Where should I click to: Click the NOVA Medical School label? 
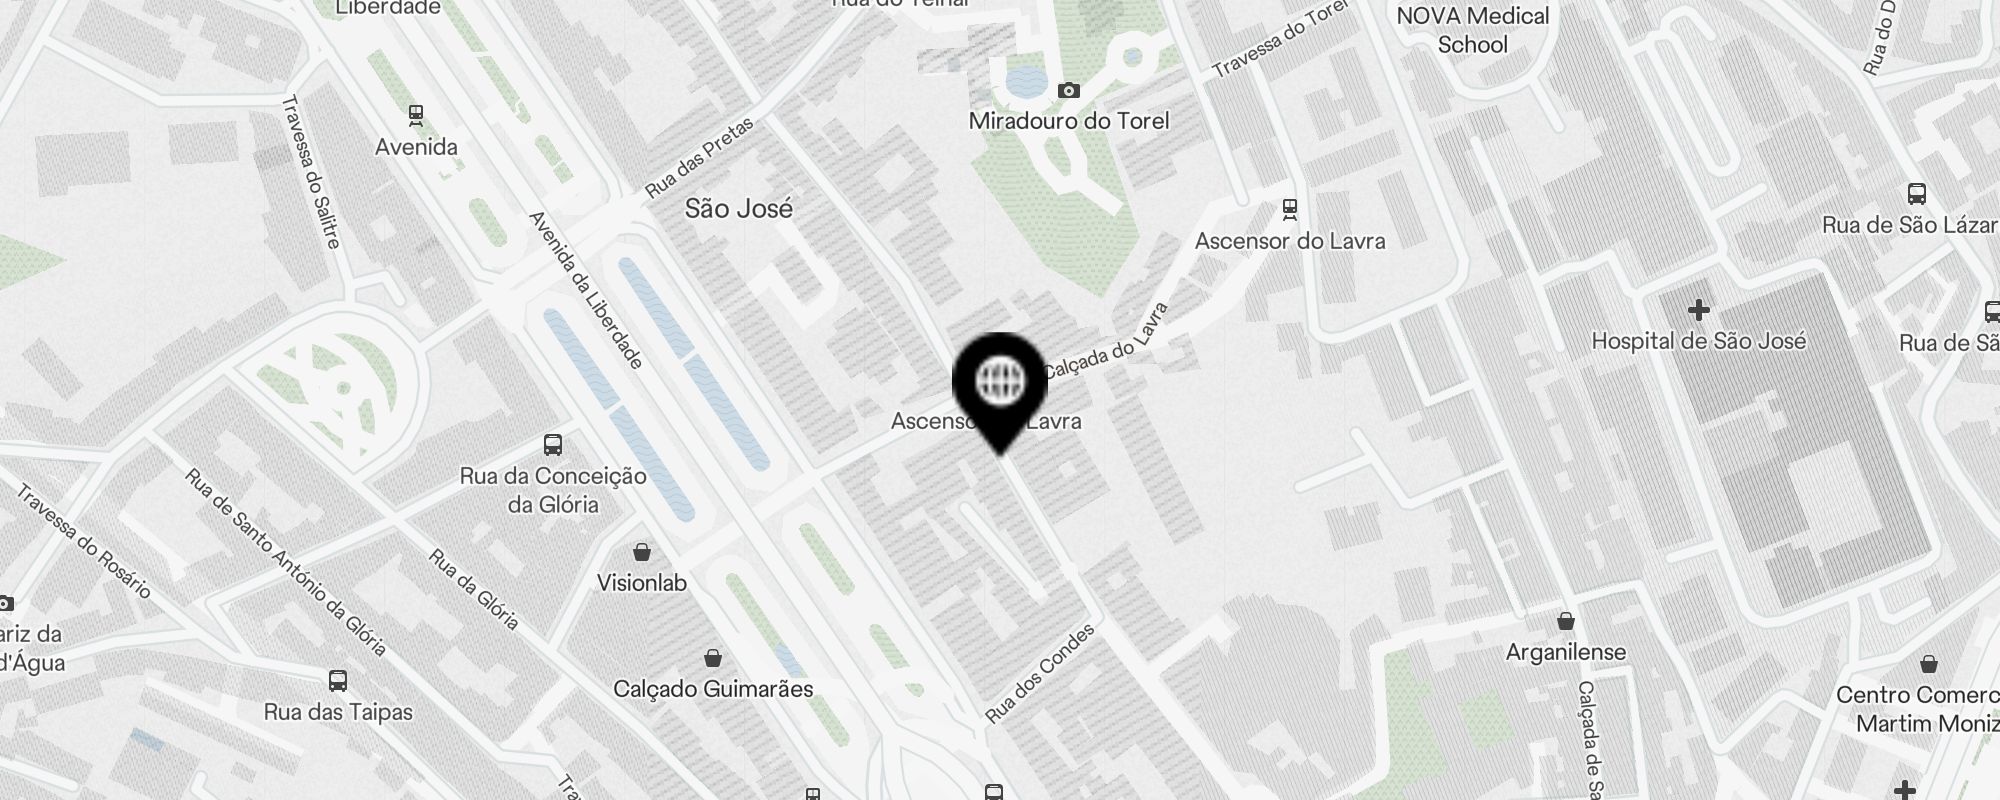point(1473,30)
